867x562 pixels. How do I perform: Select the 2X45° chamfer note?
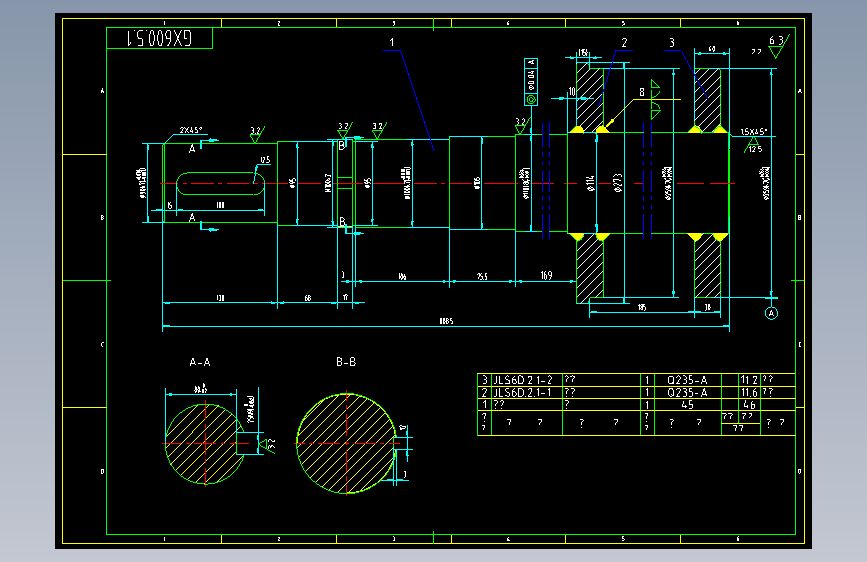click(x=191, y=130)
